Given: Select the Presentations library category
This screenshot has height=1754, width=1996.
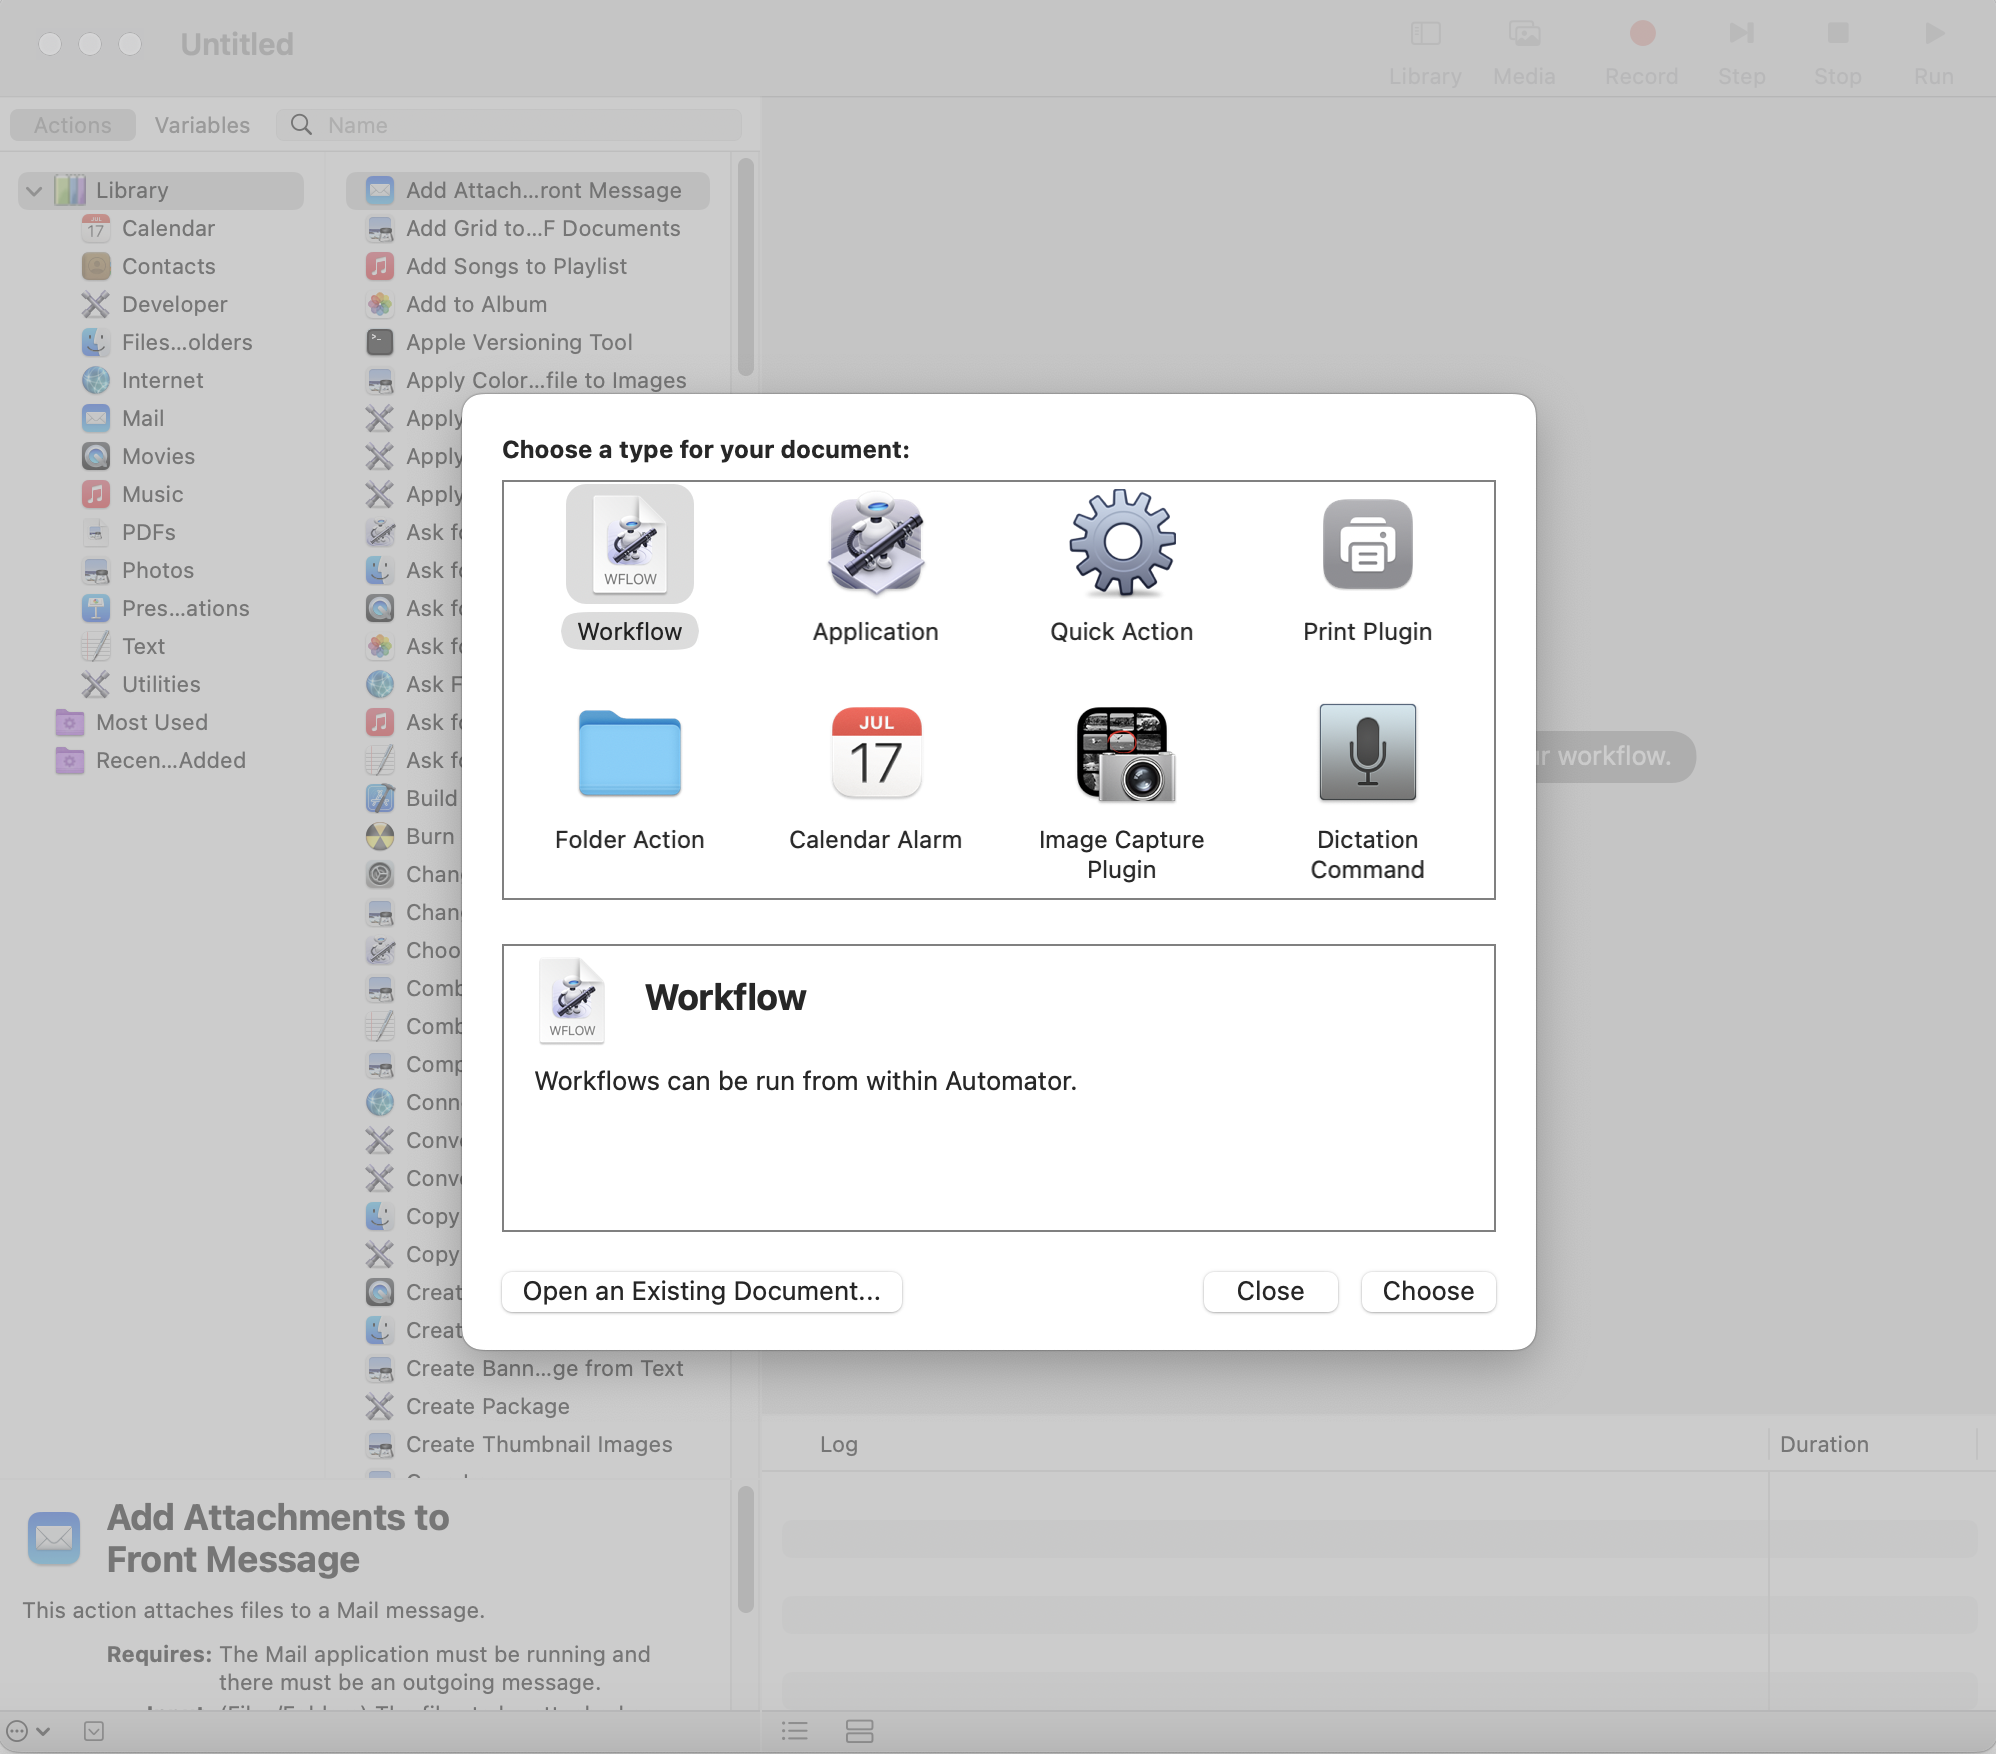Looking at the screenshot, I should coord(185,608).
